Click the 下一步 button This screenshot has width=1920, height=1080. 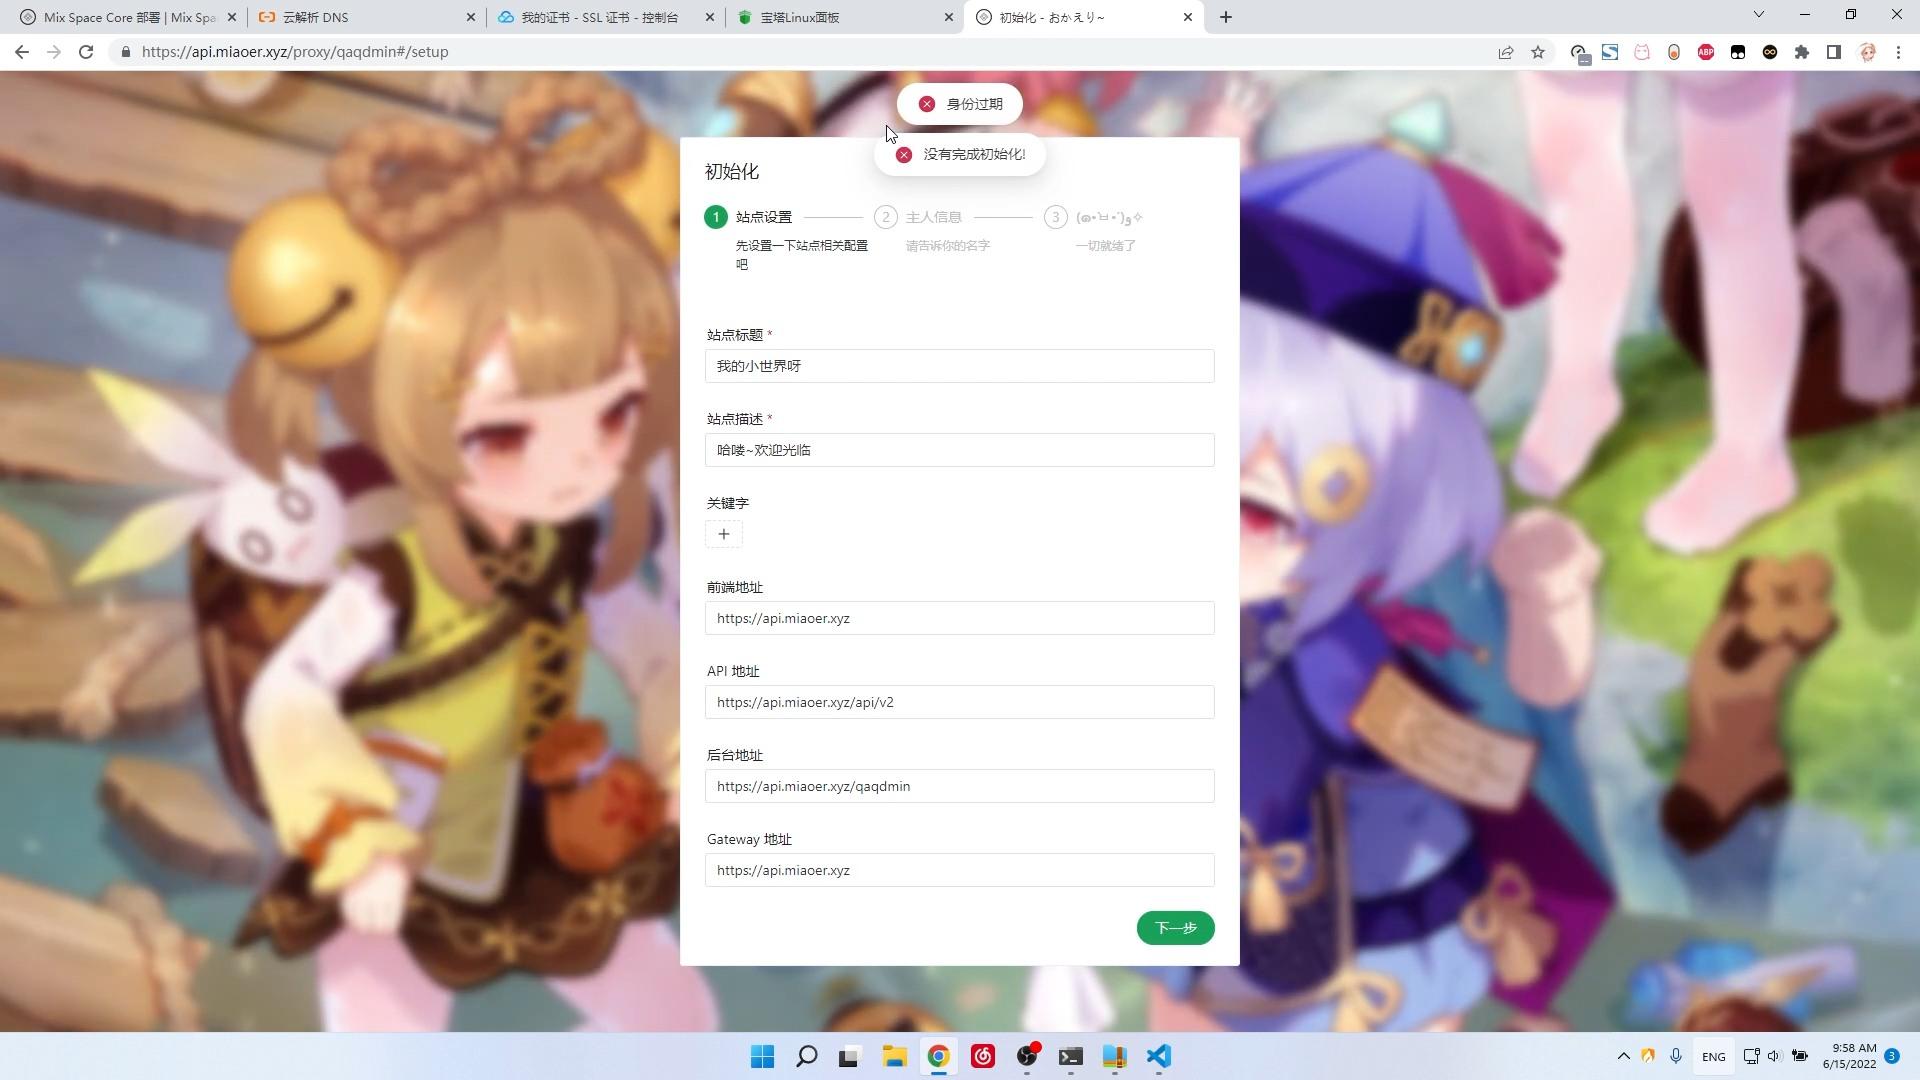[1175, 928]
